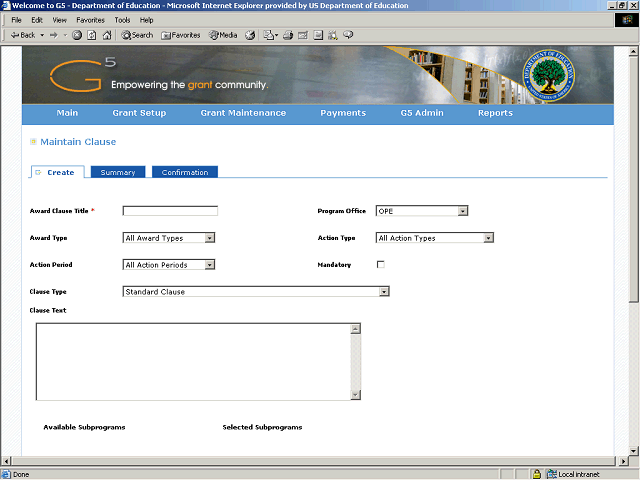Switch to the Confirmation tab

pyautogui.click(x=185, y=172)
